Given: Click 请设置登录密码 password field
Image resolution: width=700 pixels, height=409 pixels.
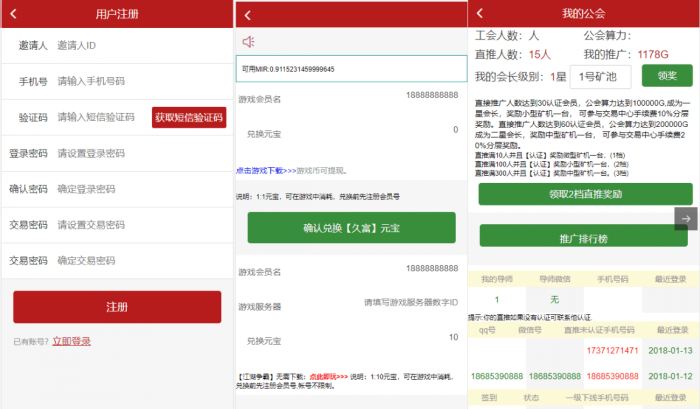Looking at the screenshot, I should tap(130, 153).
